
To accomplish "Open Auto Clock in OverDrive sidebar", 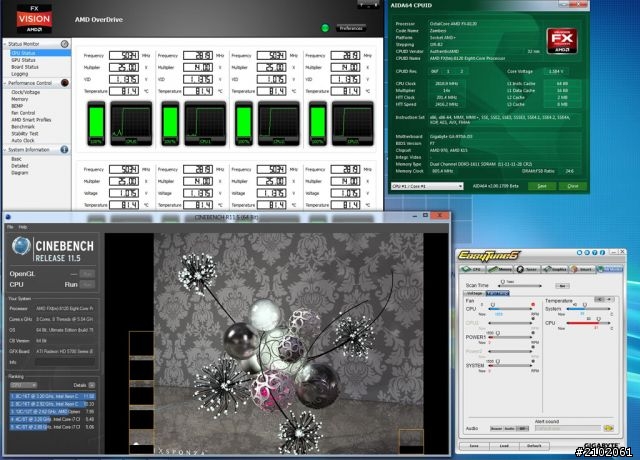I will pos(22,140).
